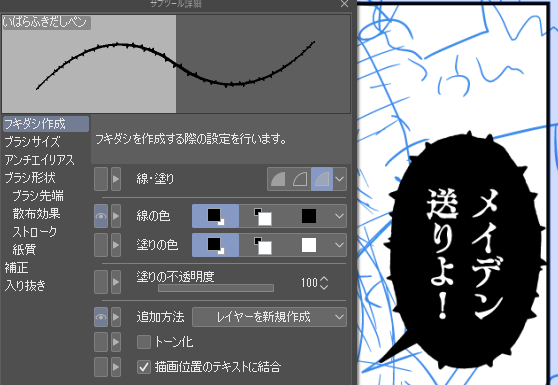Expand the arrow beside 線・塗り
The height and width of the screenshot is (385, 558).
click(x=116, y=179)
